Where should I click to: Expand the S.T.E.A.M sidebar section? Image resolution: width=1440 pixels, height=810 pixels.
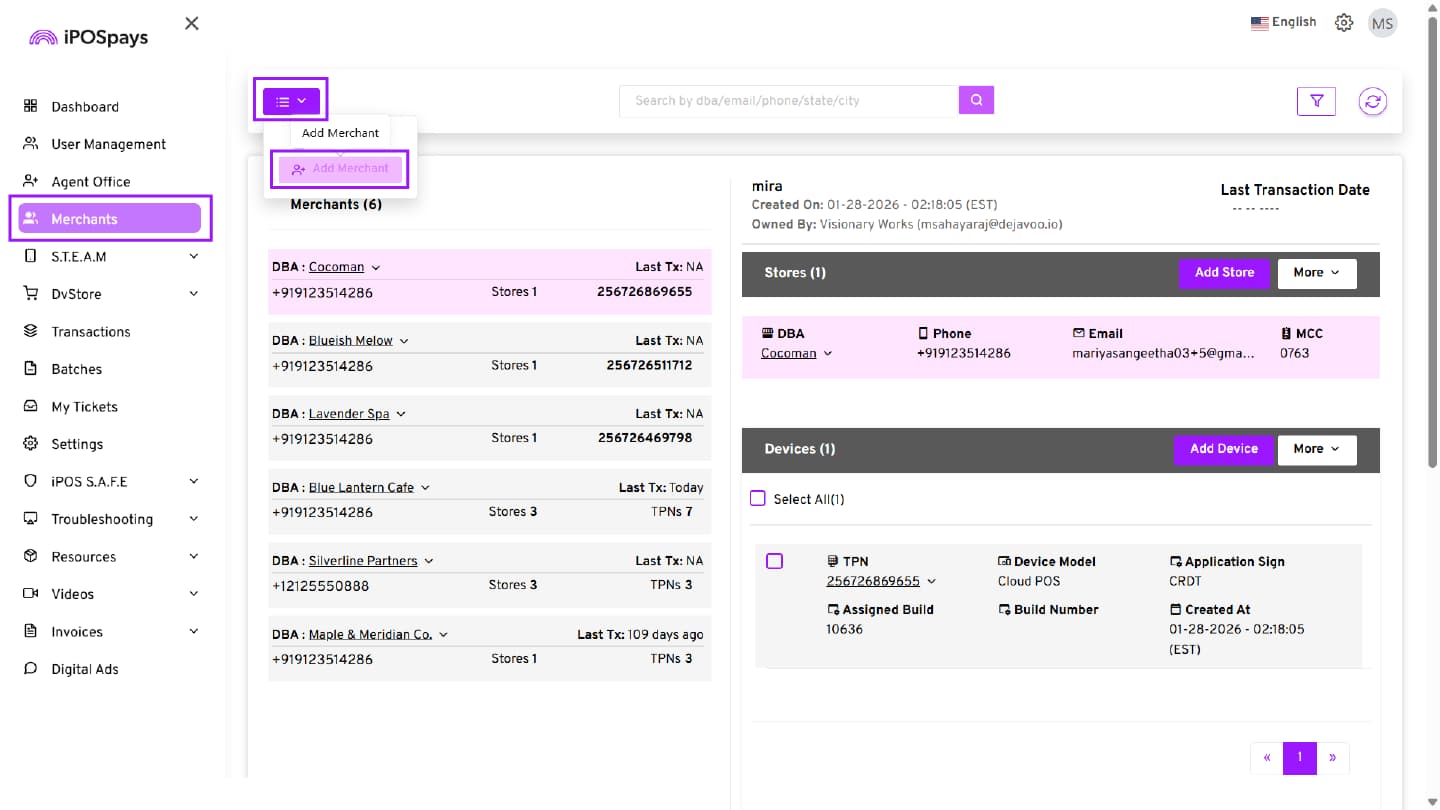coord(110,257)
